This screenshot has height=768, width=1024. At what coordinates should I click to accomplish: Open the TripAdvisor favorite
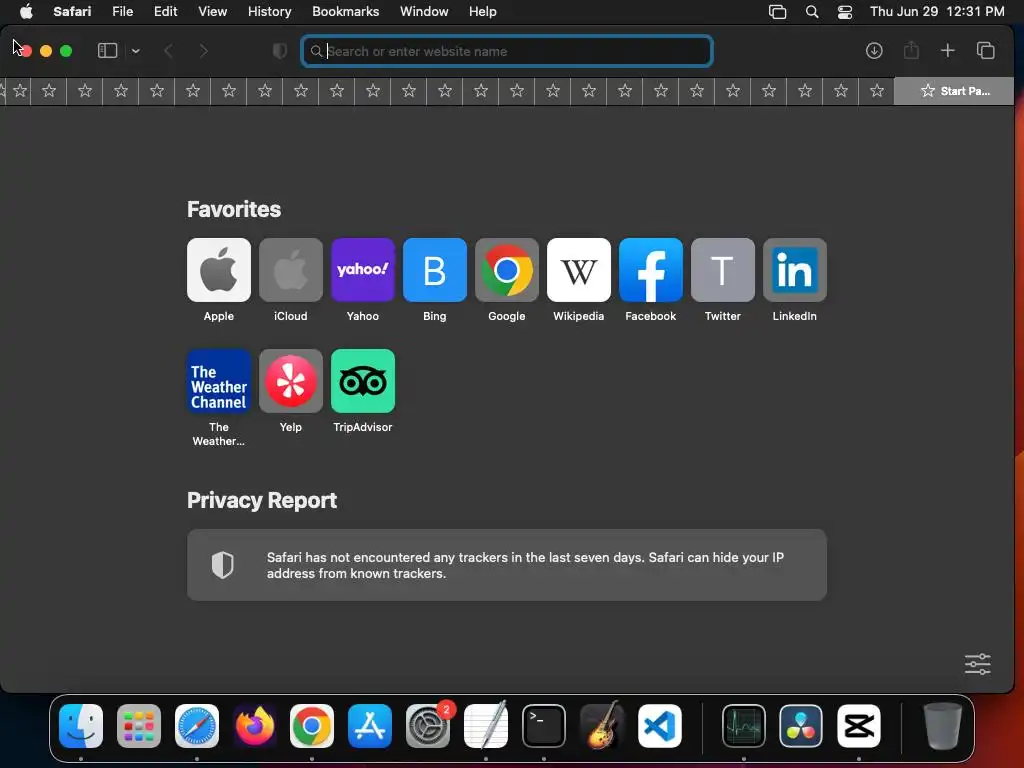coord(362,381)
